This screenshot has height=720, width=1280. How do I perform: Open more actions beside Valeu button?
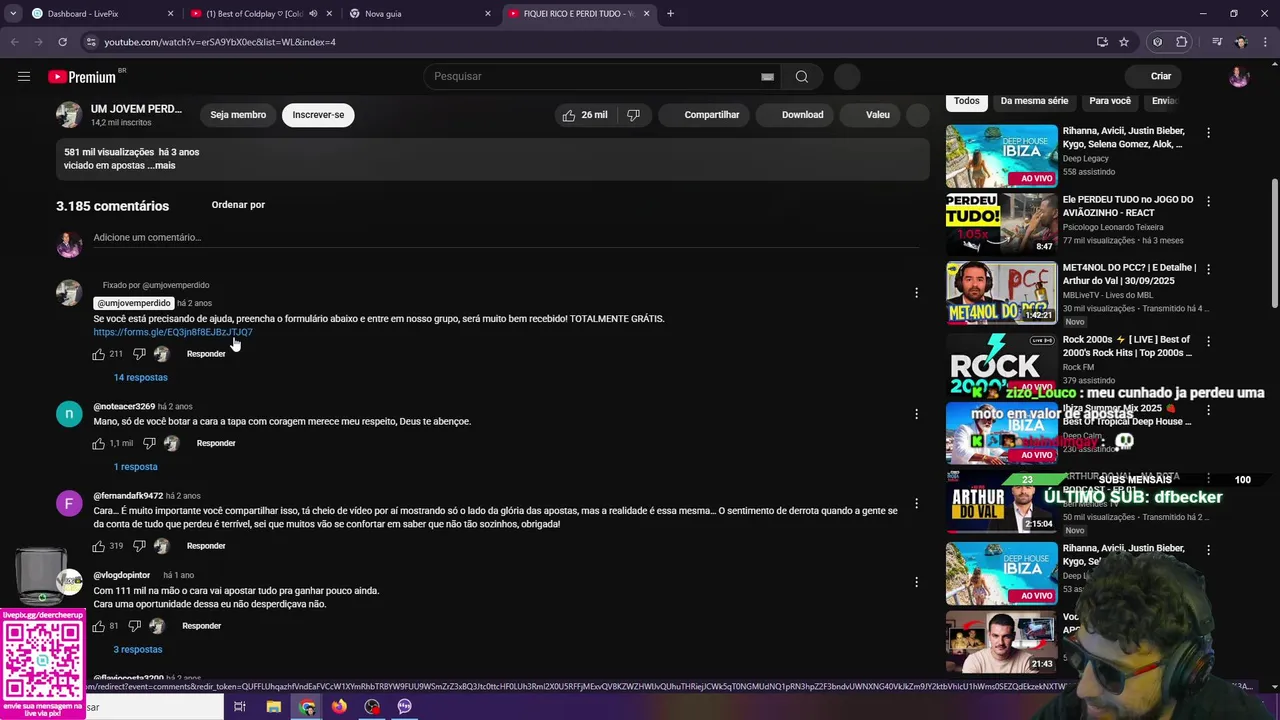point(917,115)
